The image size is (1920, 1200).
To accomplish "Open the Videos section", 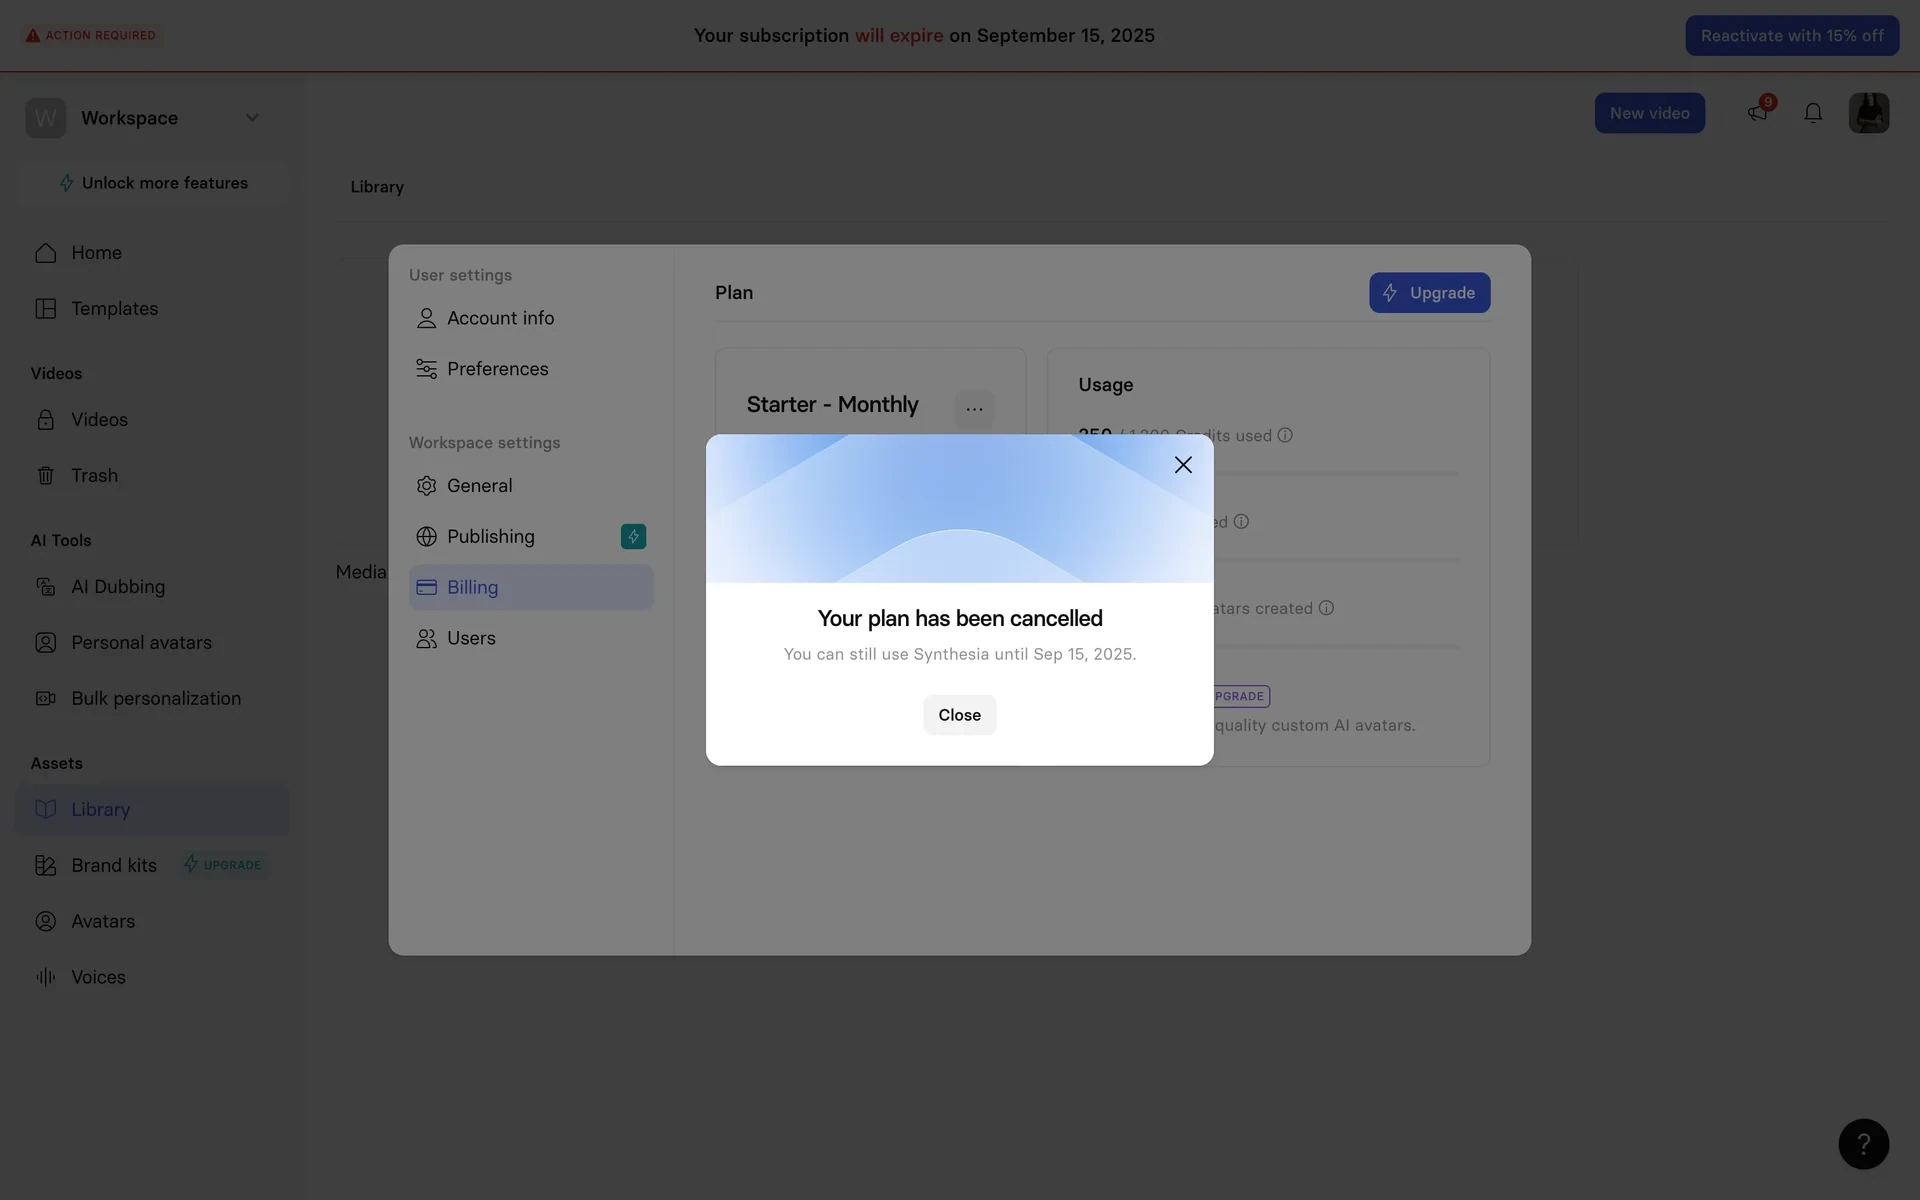I will tap(152, 420).
